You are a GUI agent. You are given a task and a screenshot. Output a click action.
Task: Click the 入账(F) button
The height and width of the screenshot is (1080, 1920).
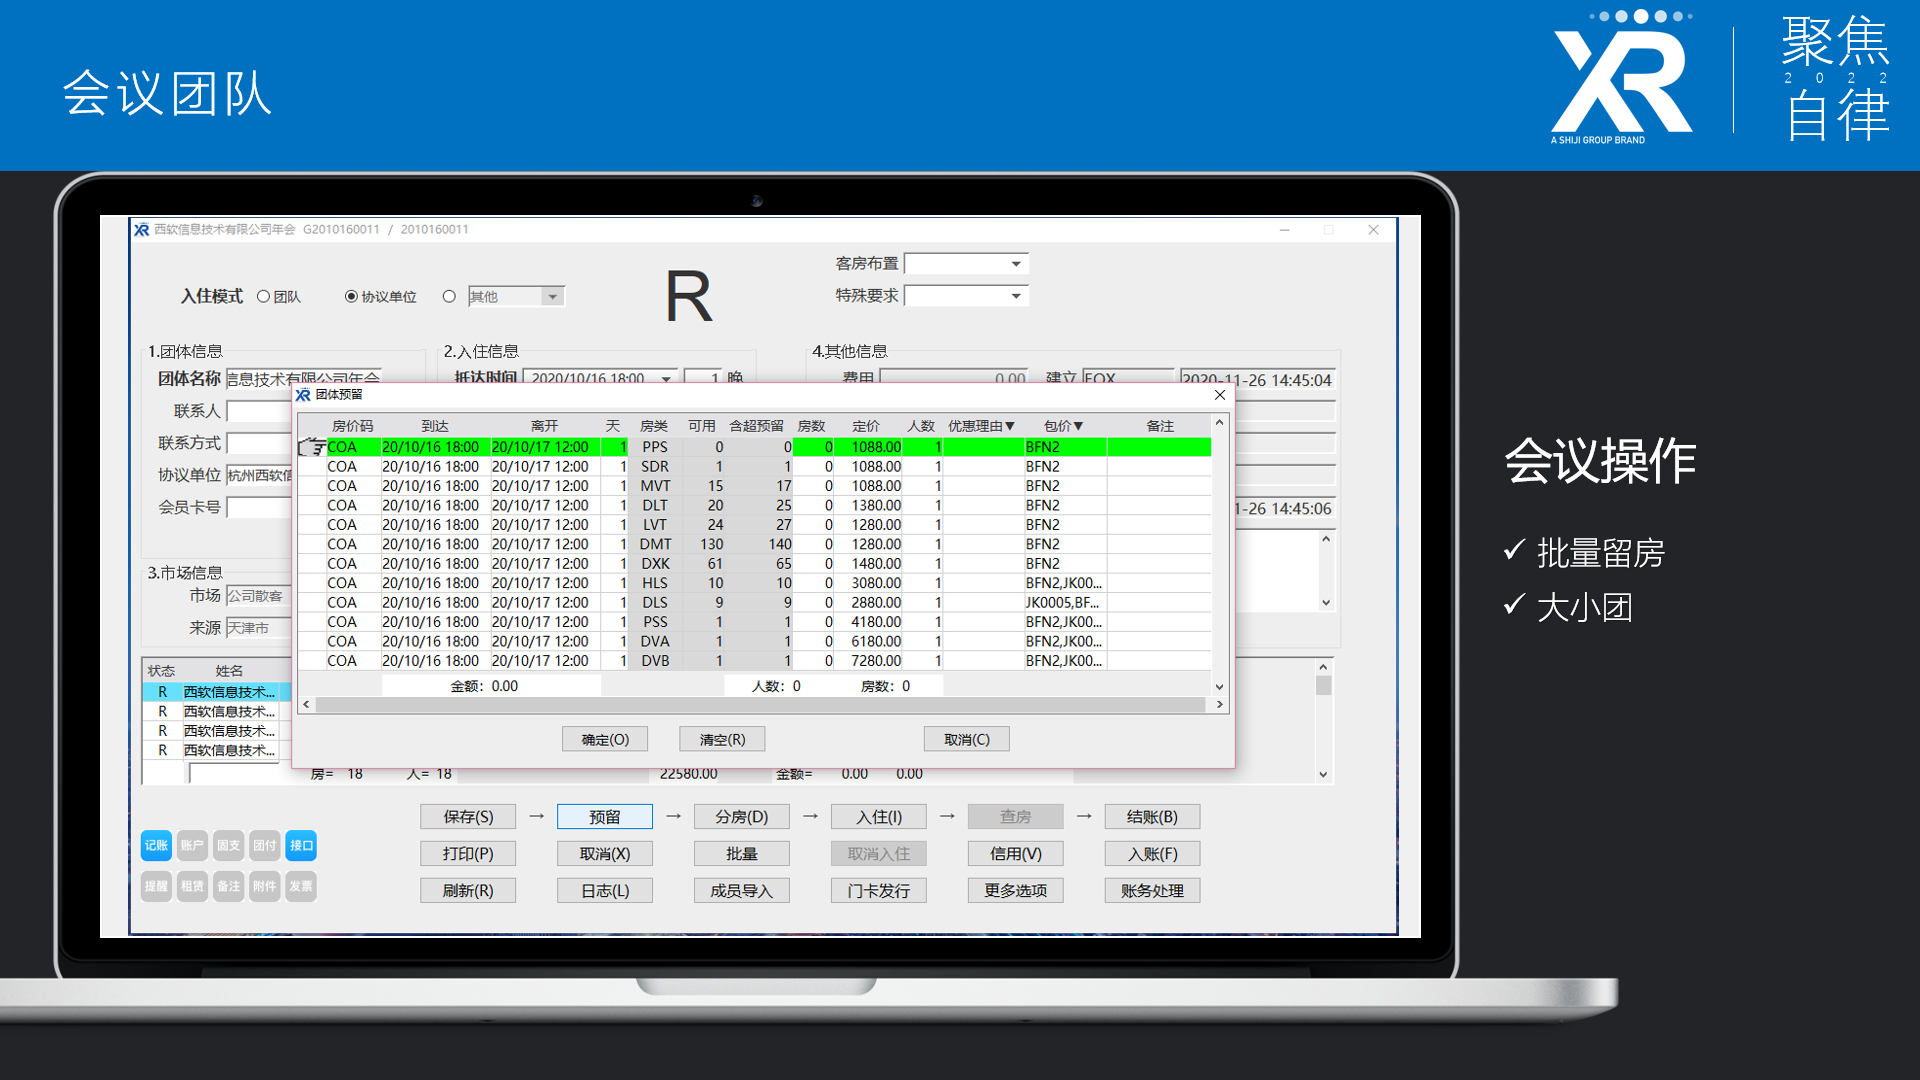[x=1152, y=854]
